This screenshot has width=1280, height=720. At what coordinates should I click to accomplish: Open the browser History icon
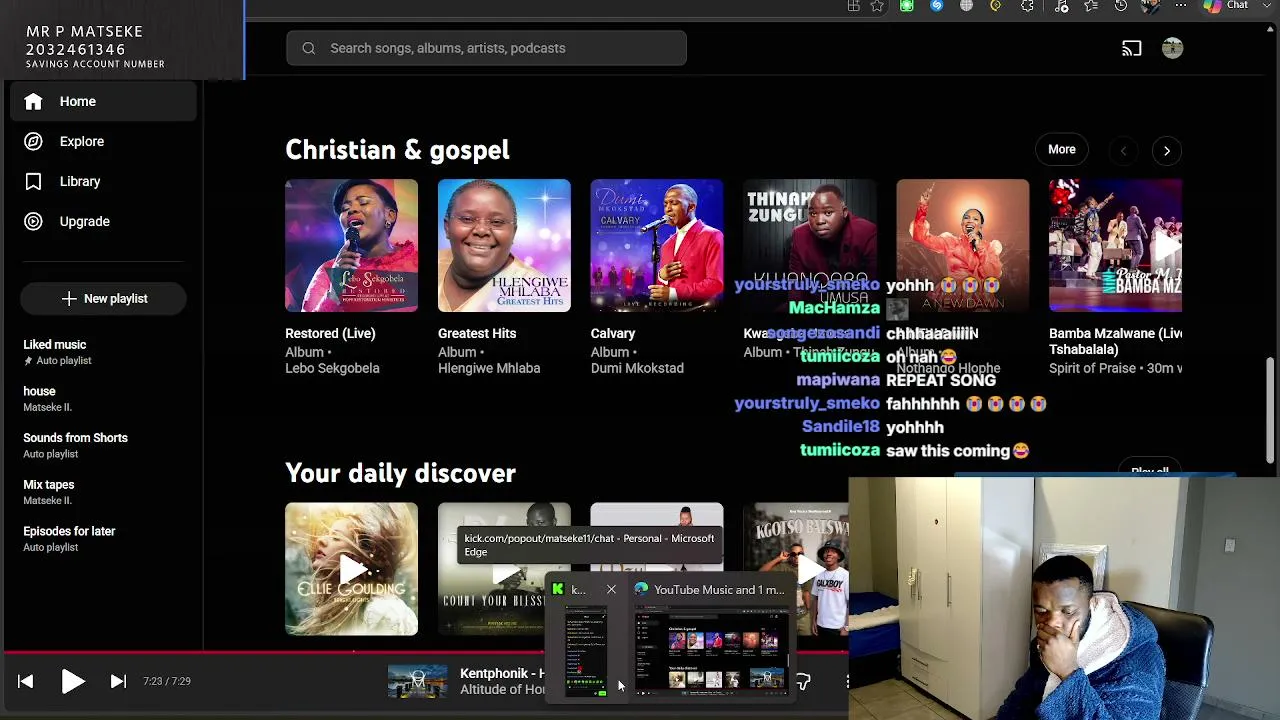[1121, 6]
